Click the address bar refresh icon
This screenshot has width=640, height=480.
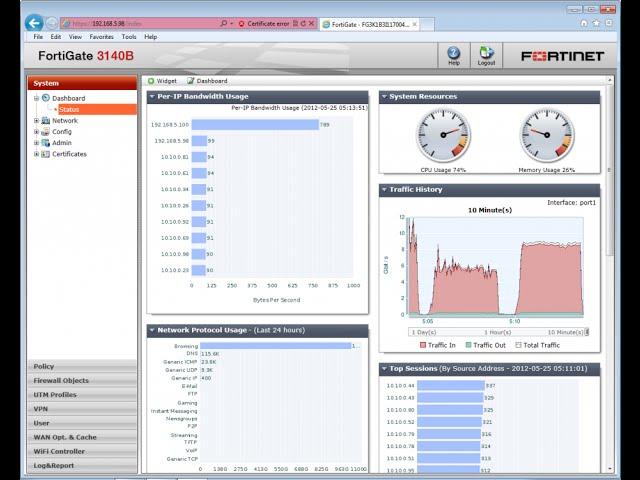[303, 24]
